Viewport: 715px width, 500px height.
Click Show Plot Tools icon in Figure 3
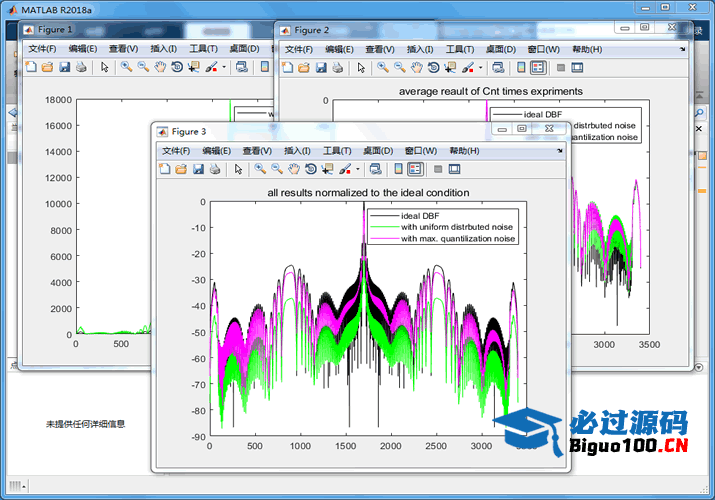point(454,169)
